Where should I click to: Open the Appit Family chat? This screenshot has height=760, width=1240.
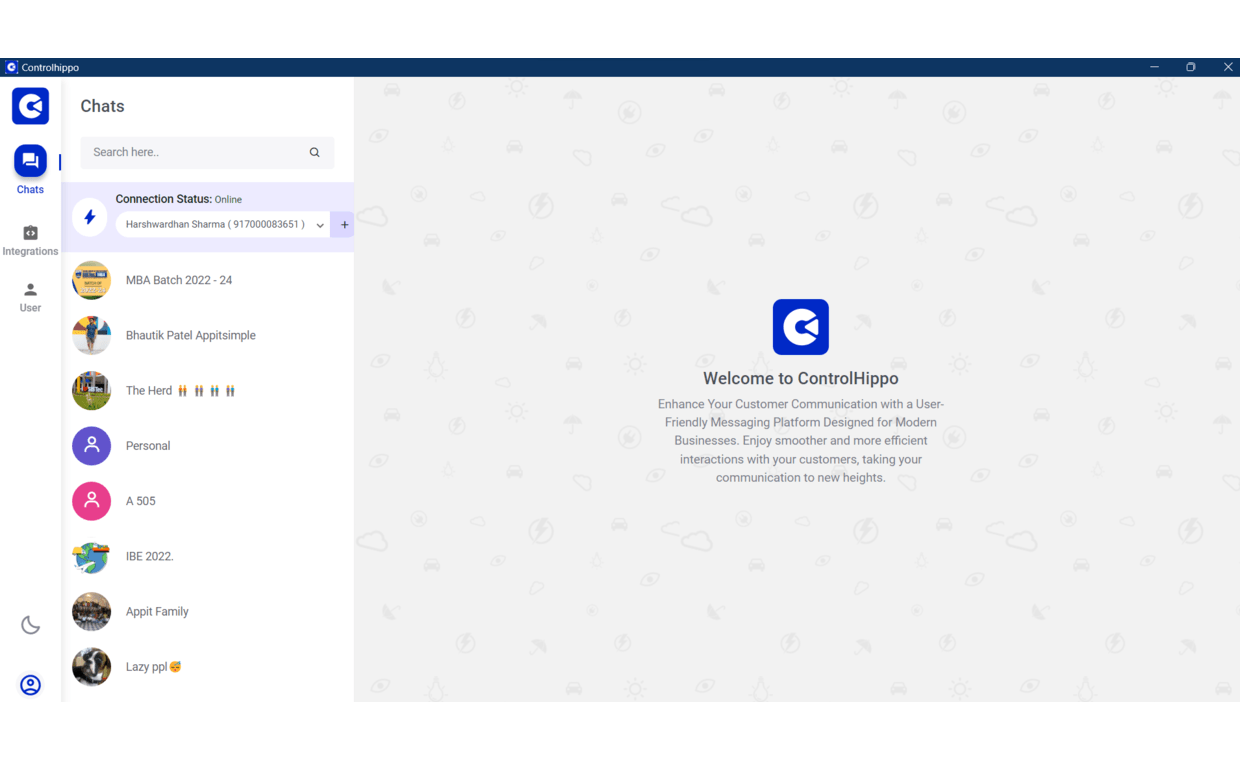point(208,612)
